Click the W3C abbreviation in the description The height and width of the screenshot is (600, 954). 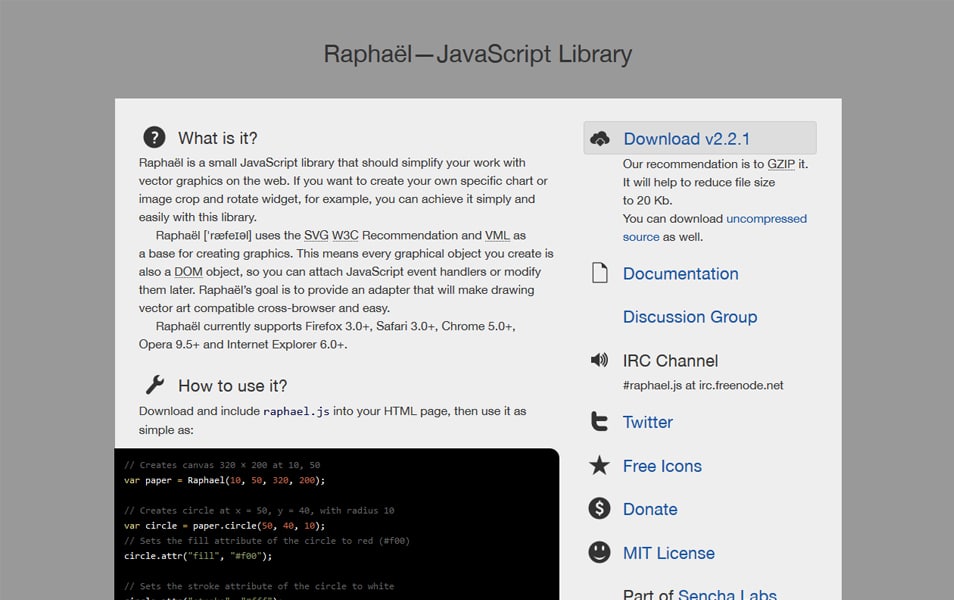(345, 235)
